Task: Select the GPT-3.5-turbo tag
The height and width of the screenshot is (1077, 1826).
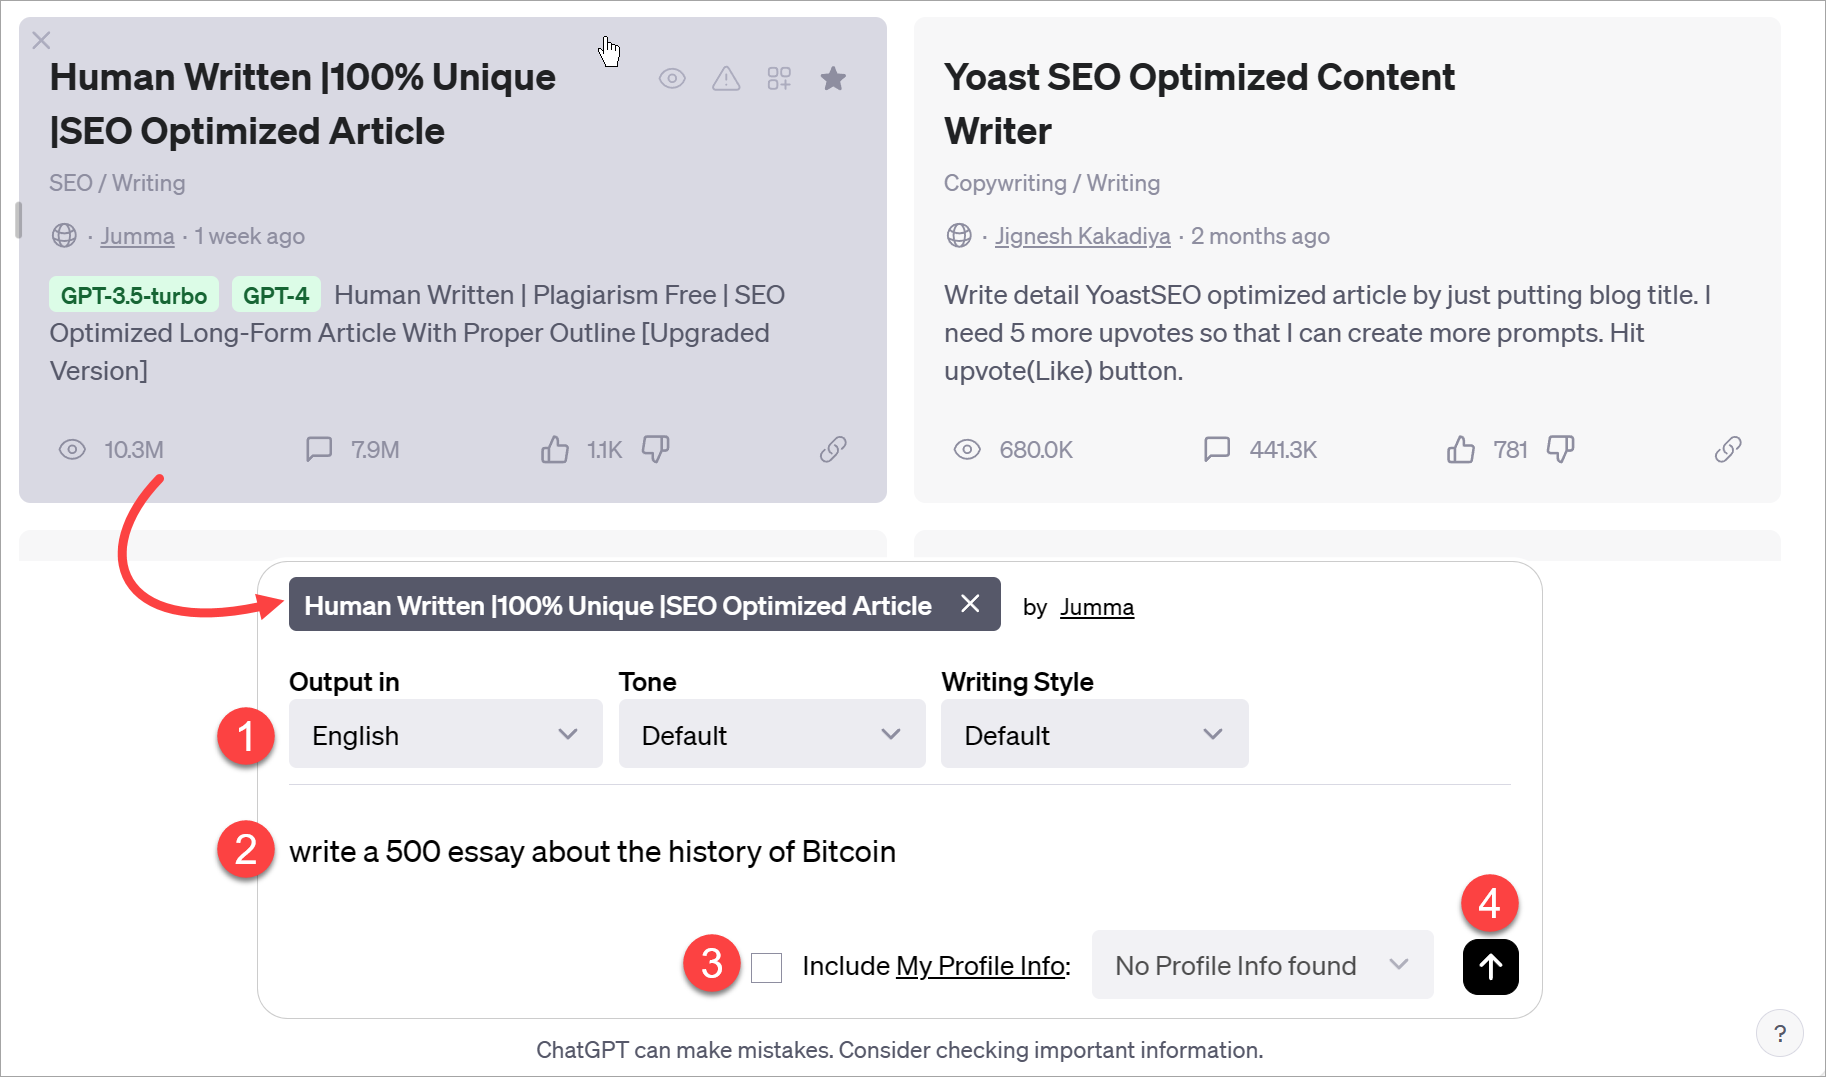Action: (x=134, y=294)
